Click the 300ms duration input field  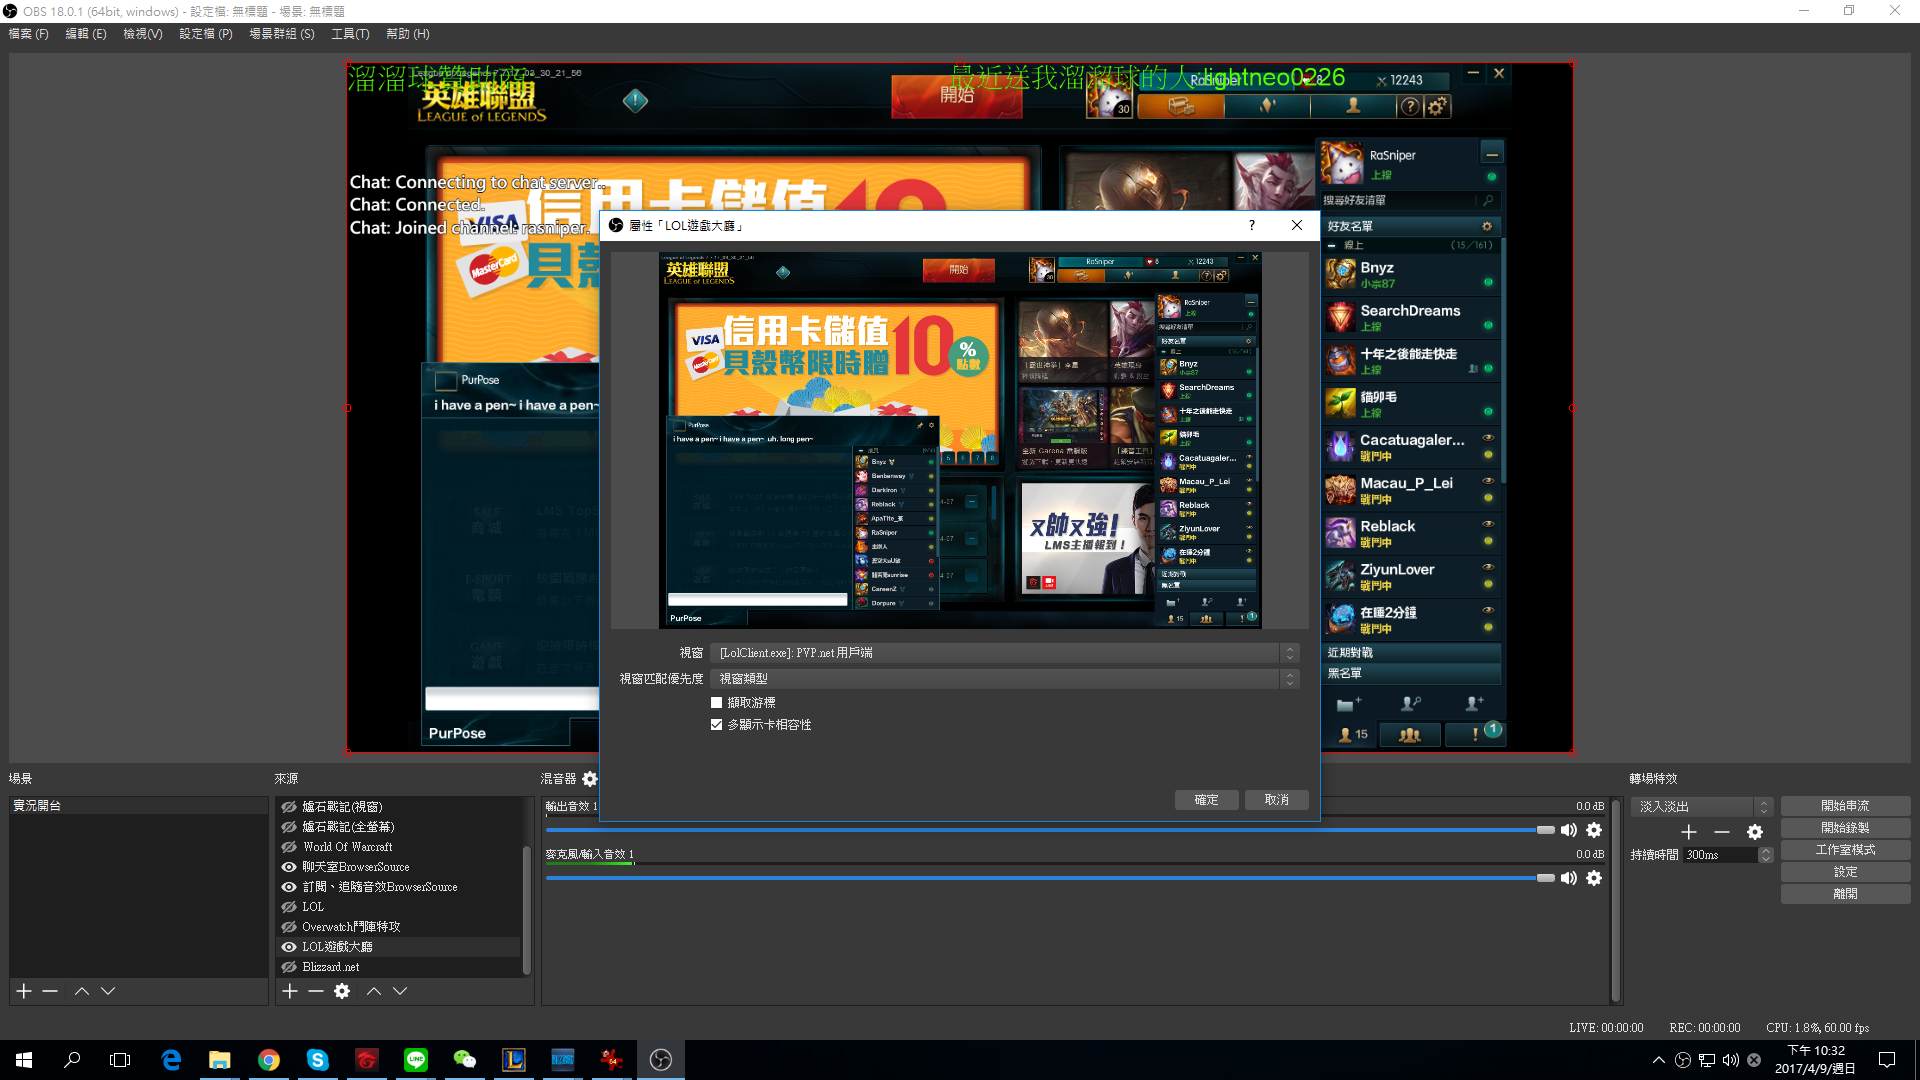pos(1720,855)
